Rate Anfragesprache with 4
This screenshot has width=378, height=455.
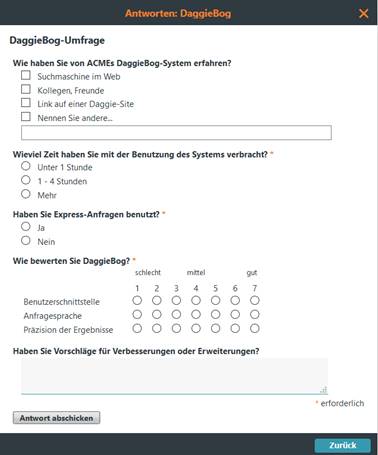196,314
